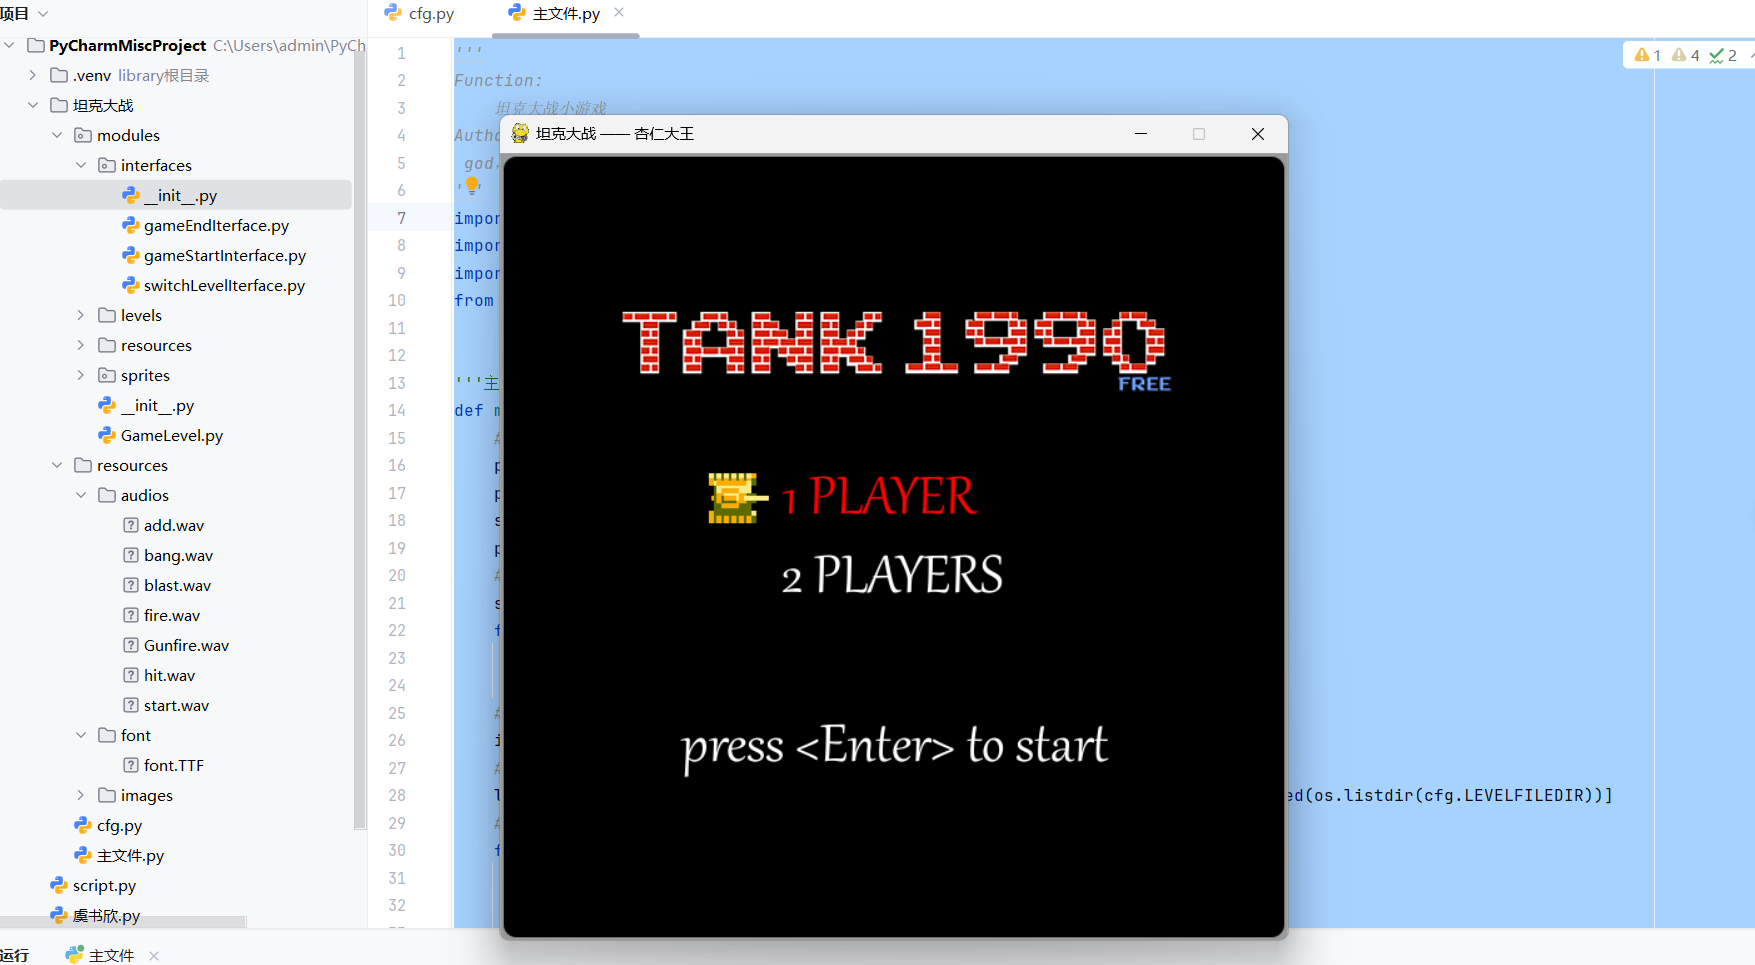Click the Python icon beside cfg.py in tree
This screenshot has height=965, width=1755.
pyautogui.click(x=83, y=825)
